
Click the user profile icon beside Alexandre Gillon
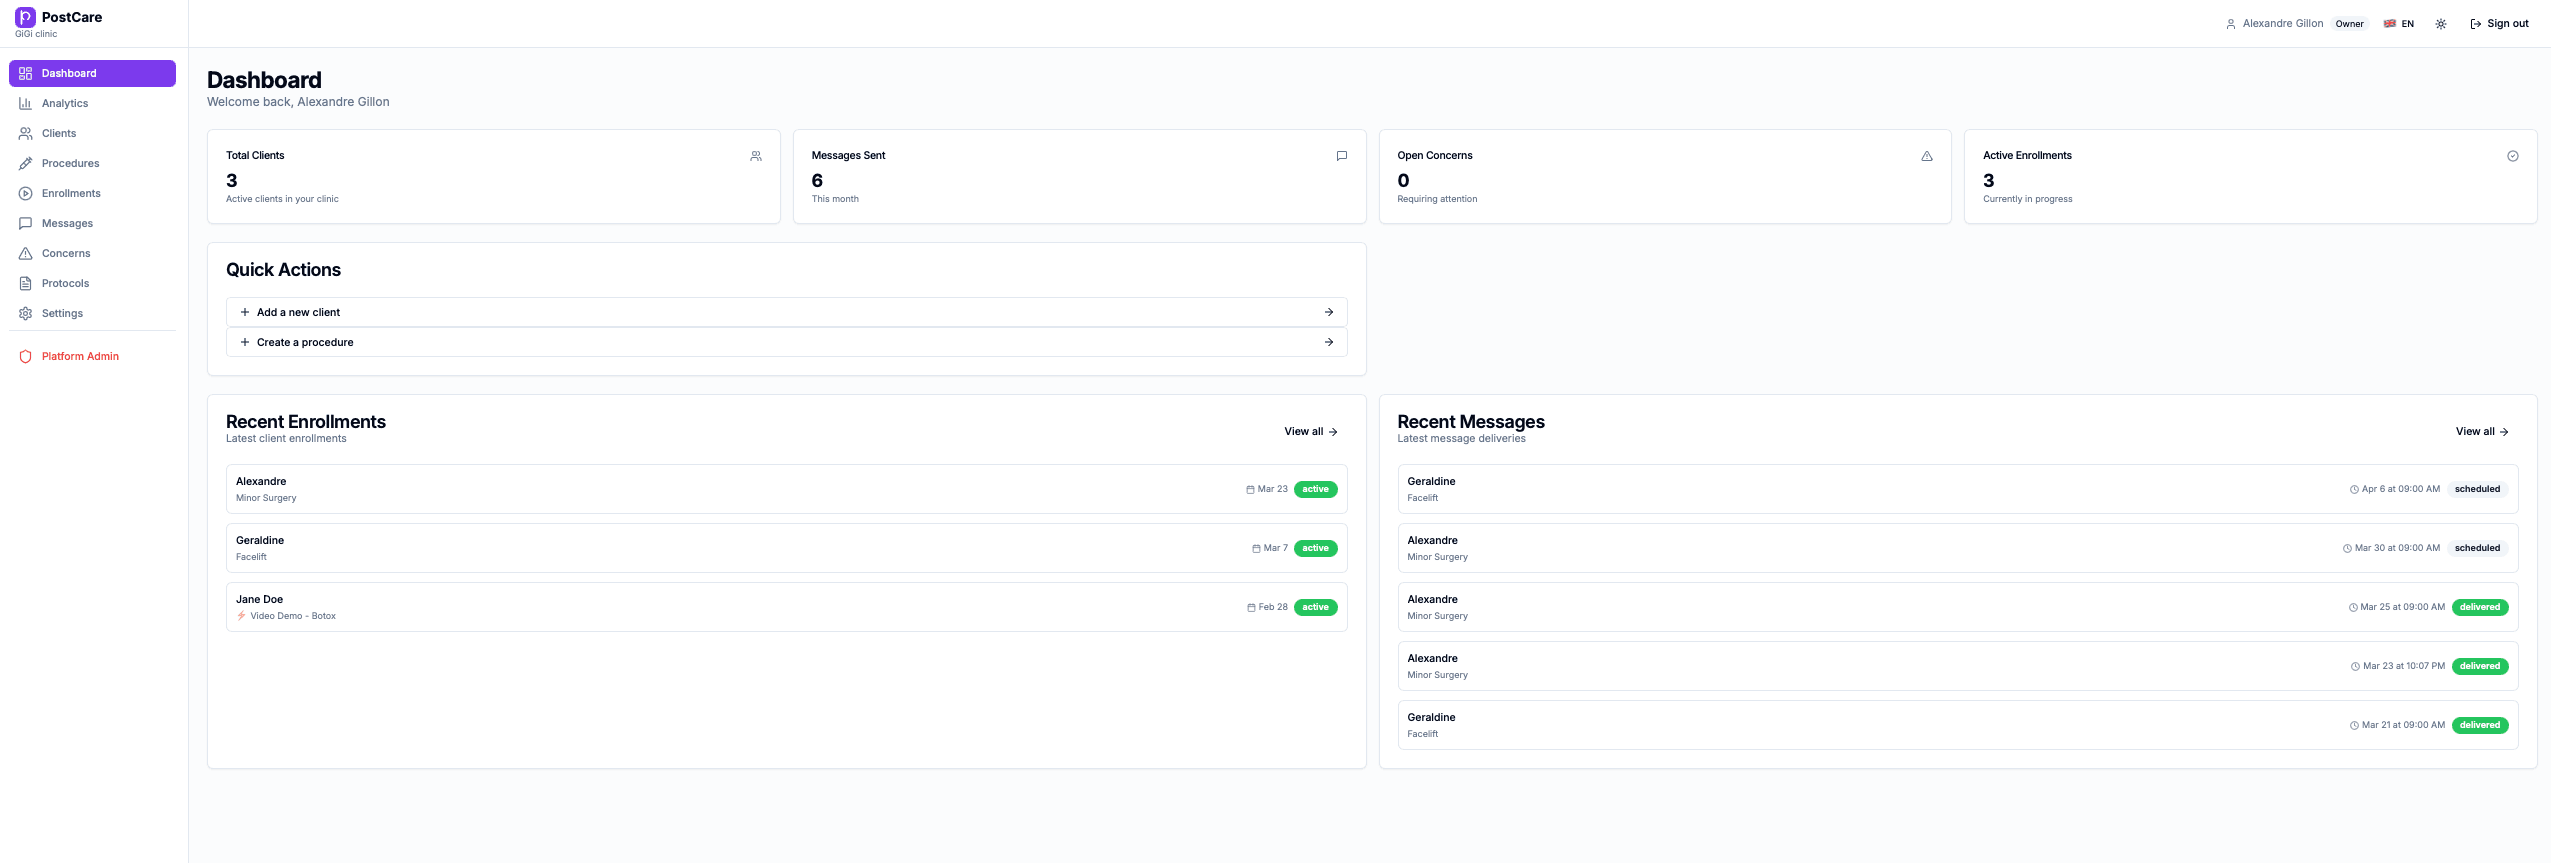pos(2231,24)
